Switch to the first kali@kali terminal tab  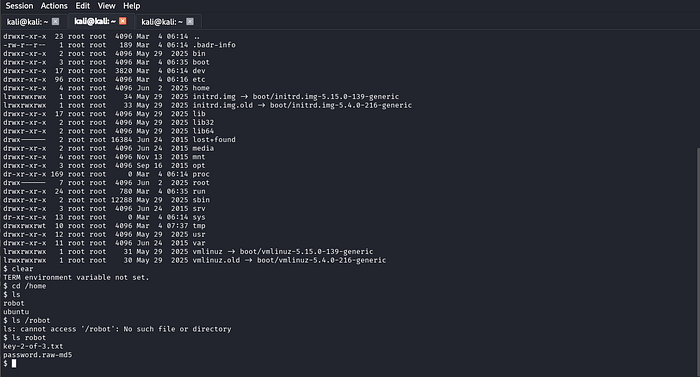(27, 22)
